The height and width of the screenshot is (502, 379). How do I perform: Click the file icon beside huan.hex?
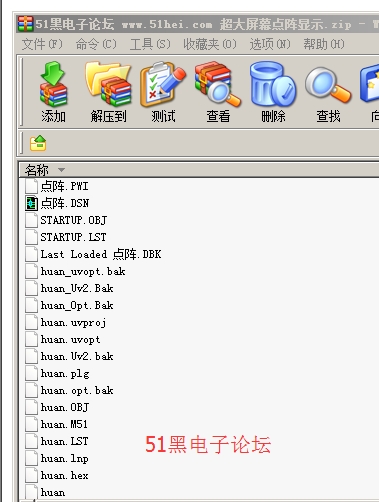coord(32,475)
